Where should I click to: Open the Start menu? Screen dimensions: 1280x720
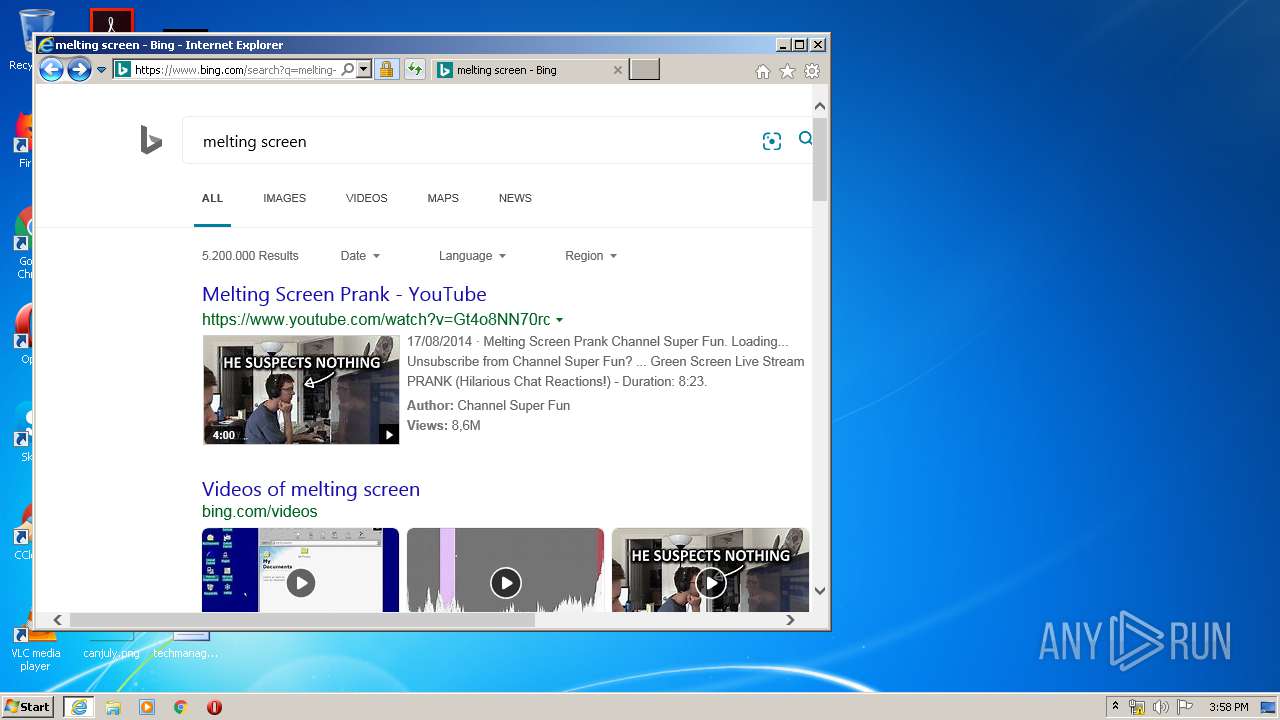[x=28, y=707]
